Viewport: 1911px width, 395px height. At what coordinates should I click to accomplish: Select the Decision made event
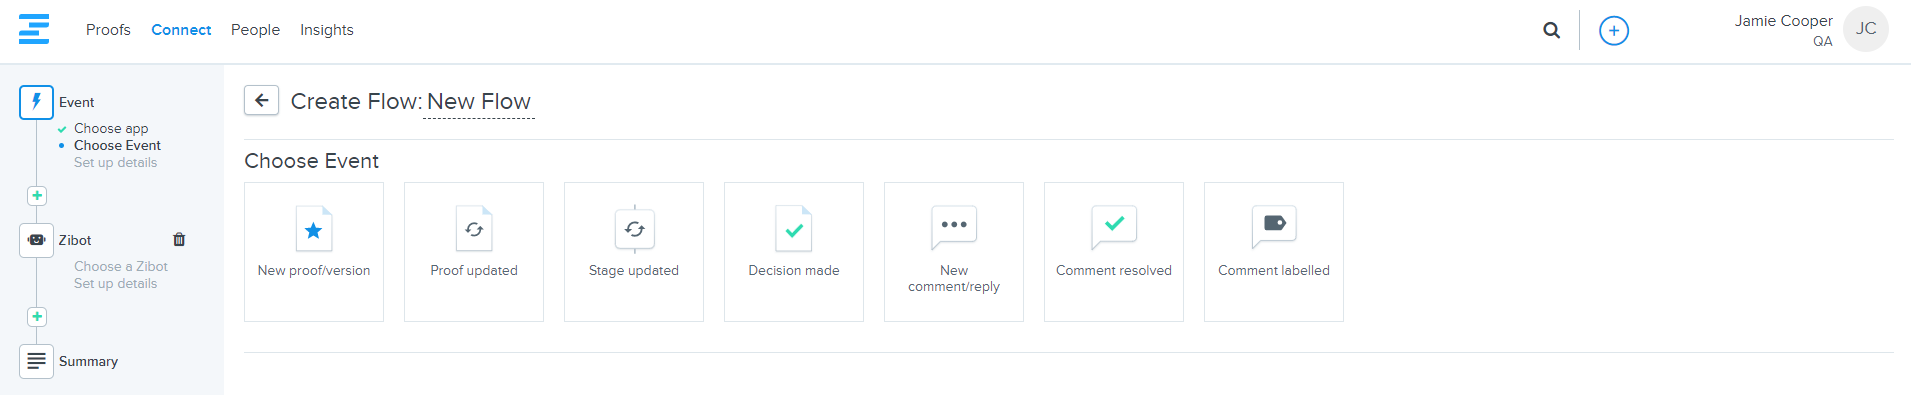794,252
